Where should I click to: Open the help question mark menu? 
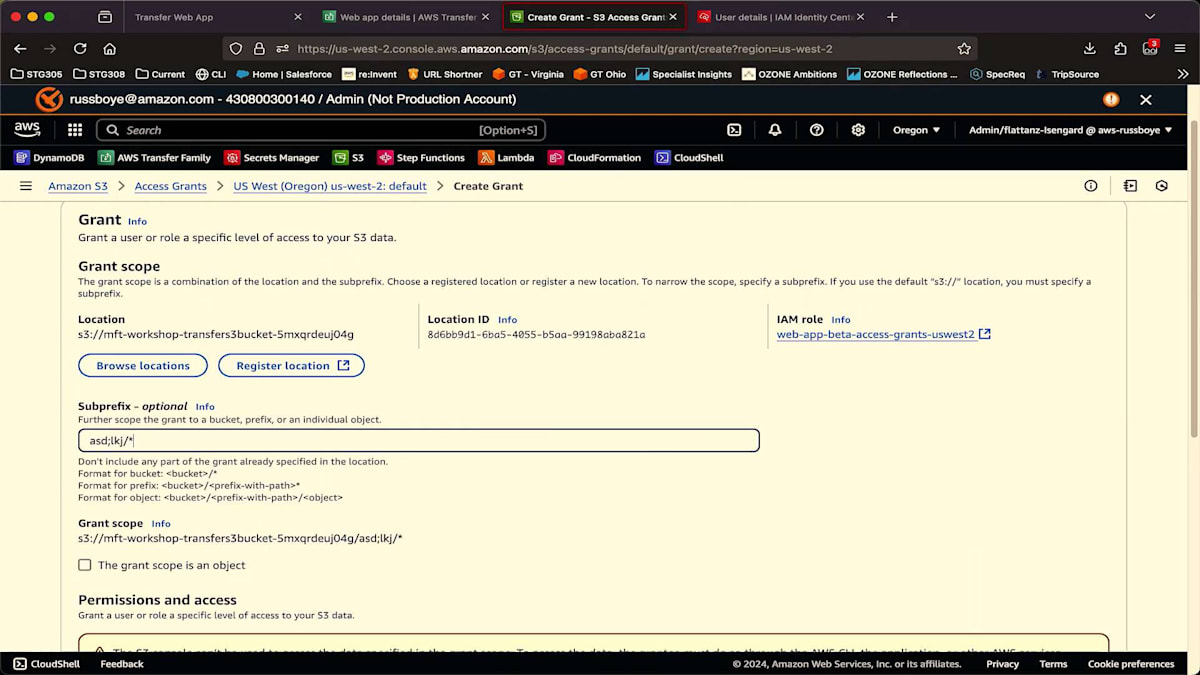pos(817,130)
